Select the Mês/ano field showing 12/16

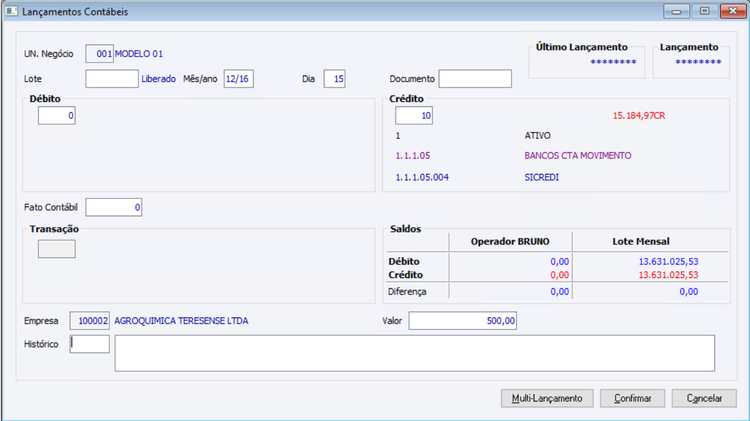coord(238,79)
